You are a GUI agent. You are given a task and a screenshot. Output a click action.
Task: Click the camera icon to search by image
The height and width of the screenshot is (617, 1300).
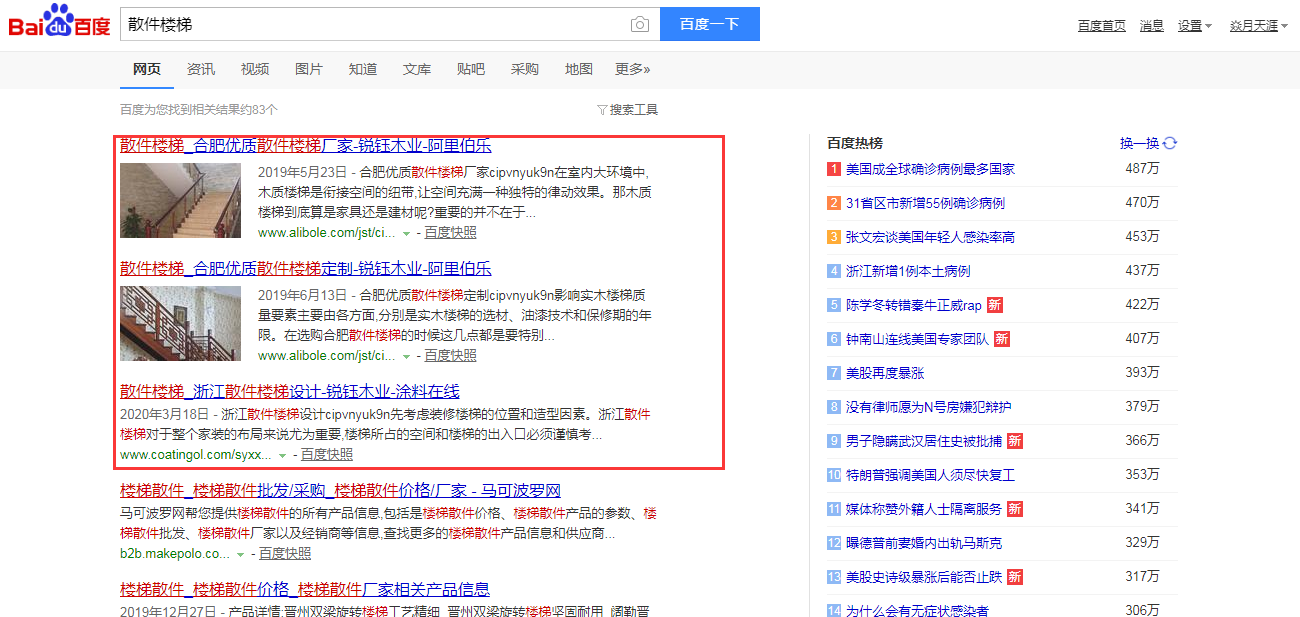640,23
